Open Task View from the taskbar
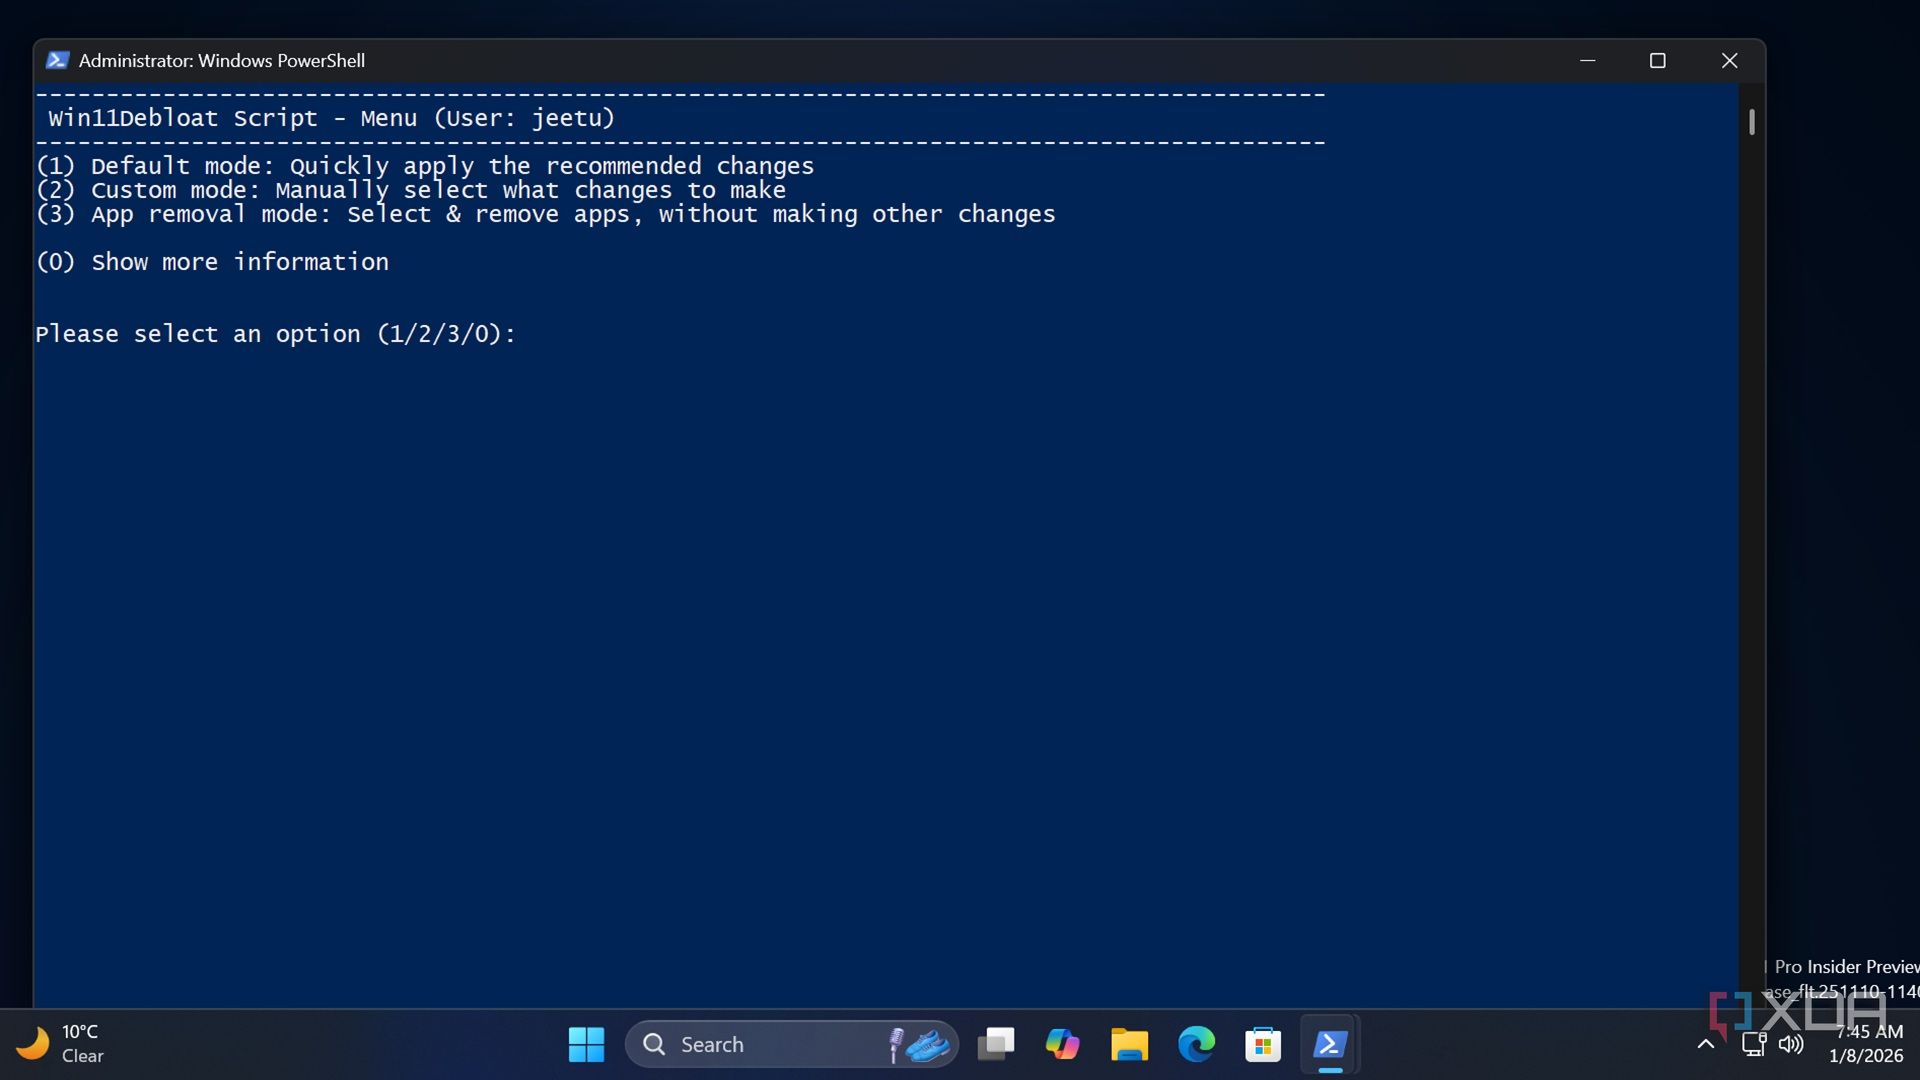 click(x=996, y=1045)
